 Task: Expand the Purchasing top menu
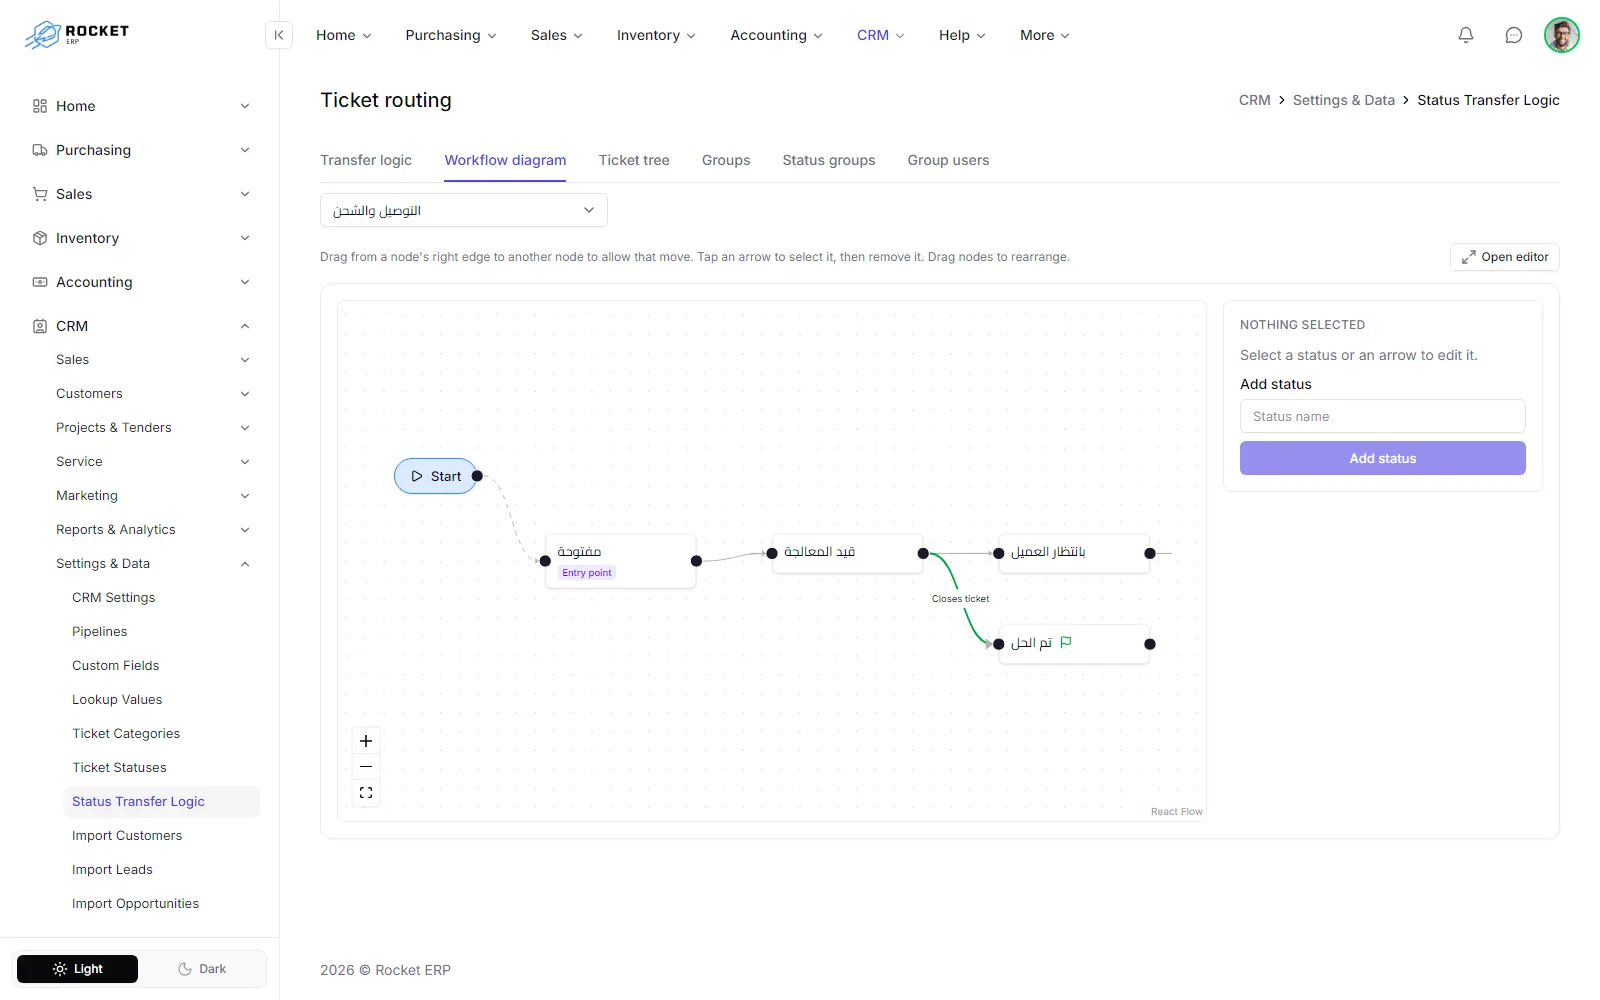click(x=451, y=35)
